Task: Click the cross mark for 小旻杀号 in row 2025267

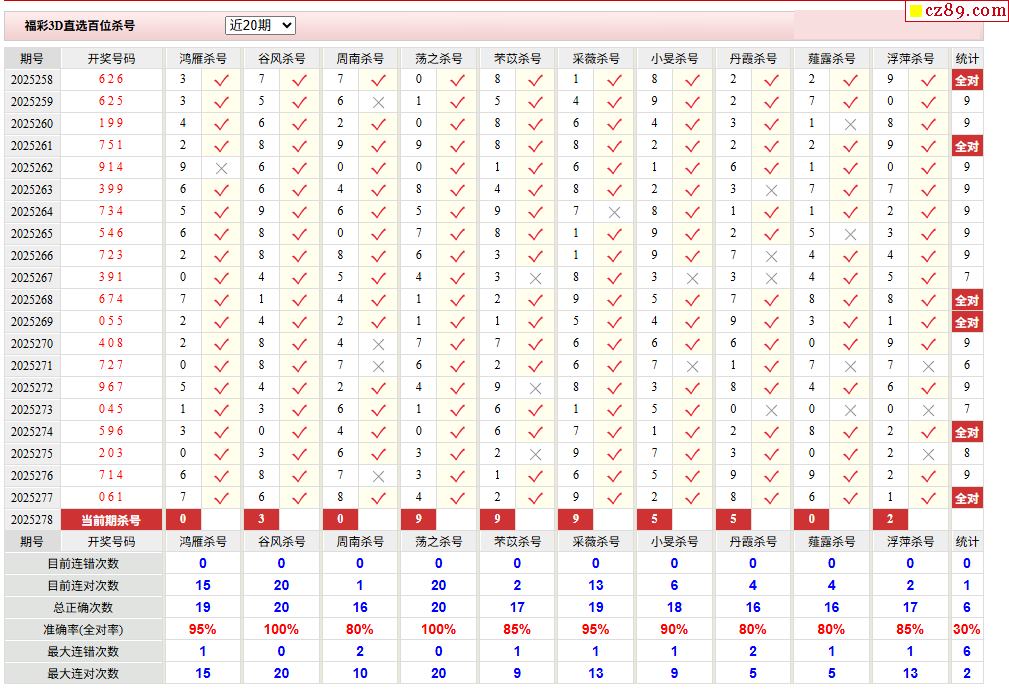Action: pyautogui.click(x=692, y=278)
